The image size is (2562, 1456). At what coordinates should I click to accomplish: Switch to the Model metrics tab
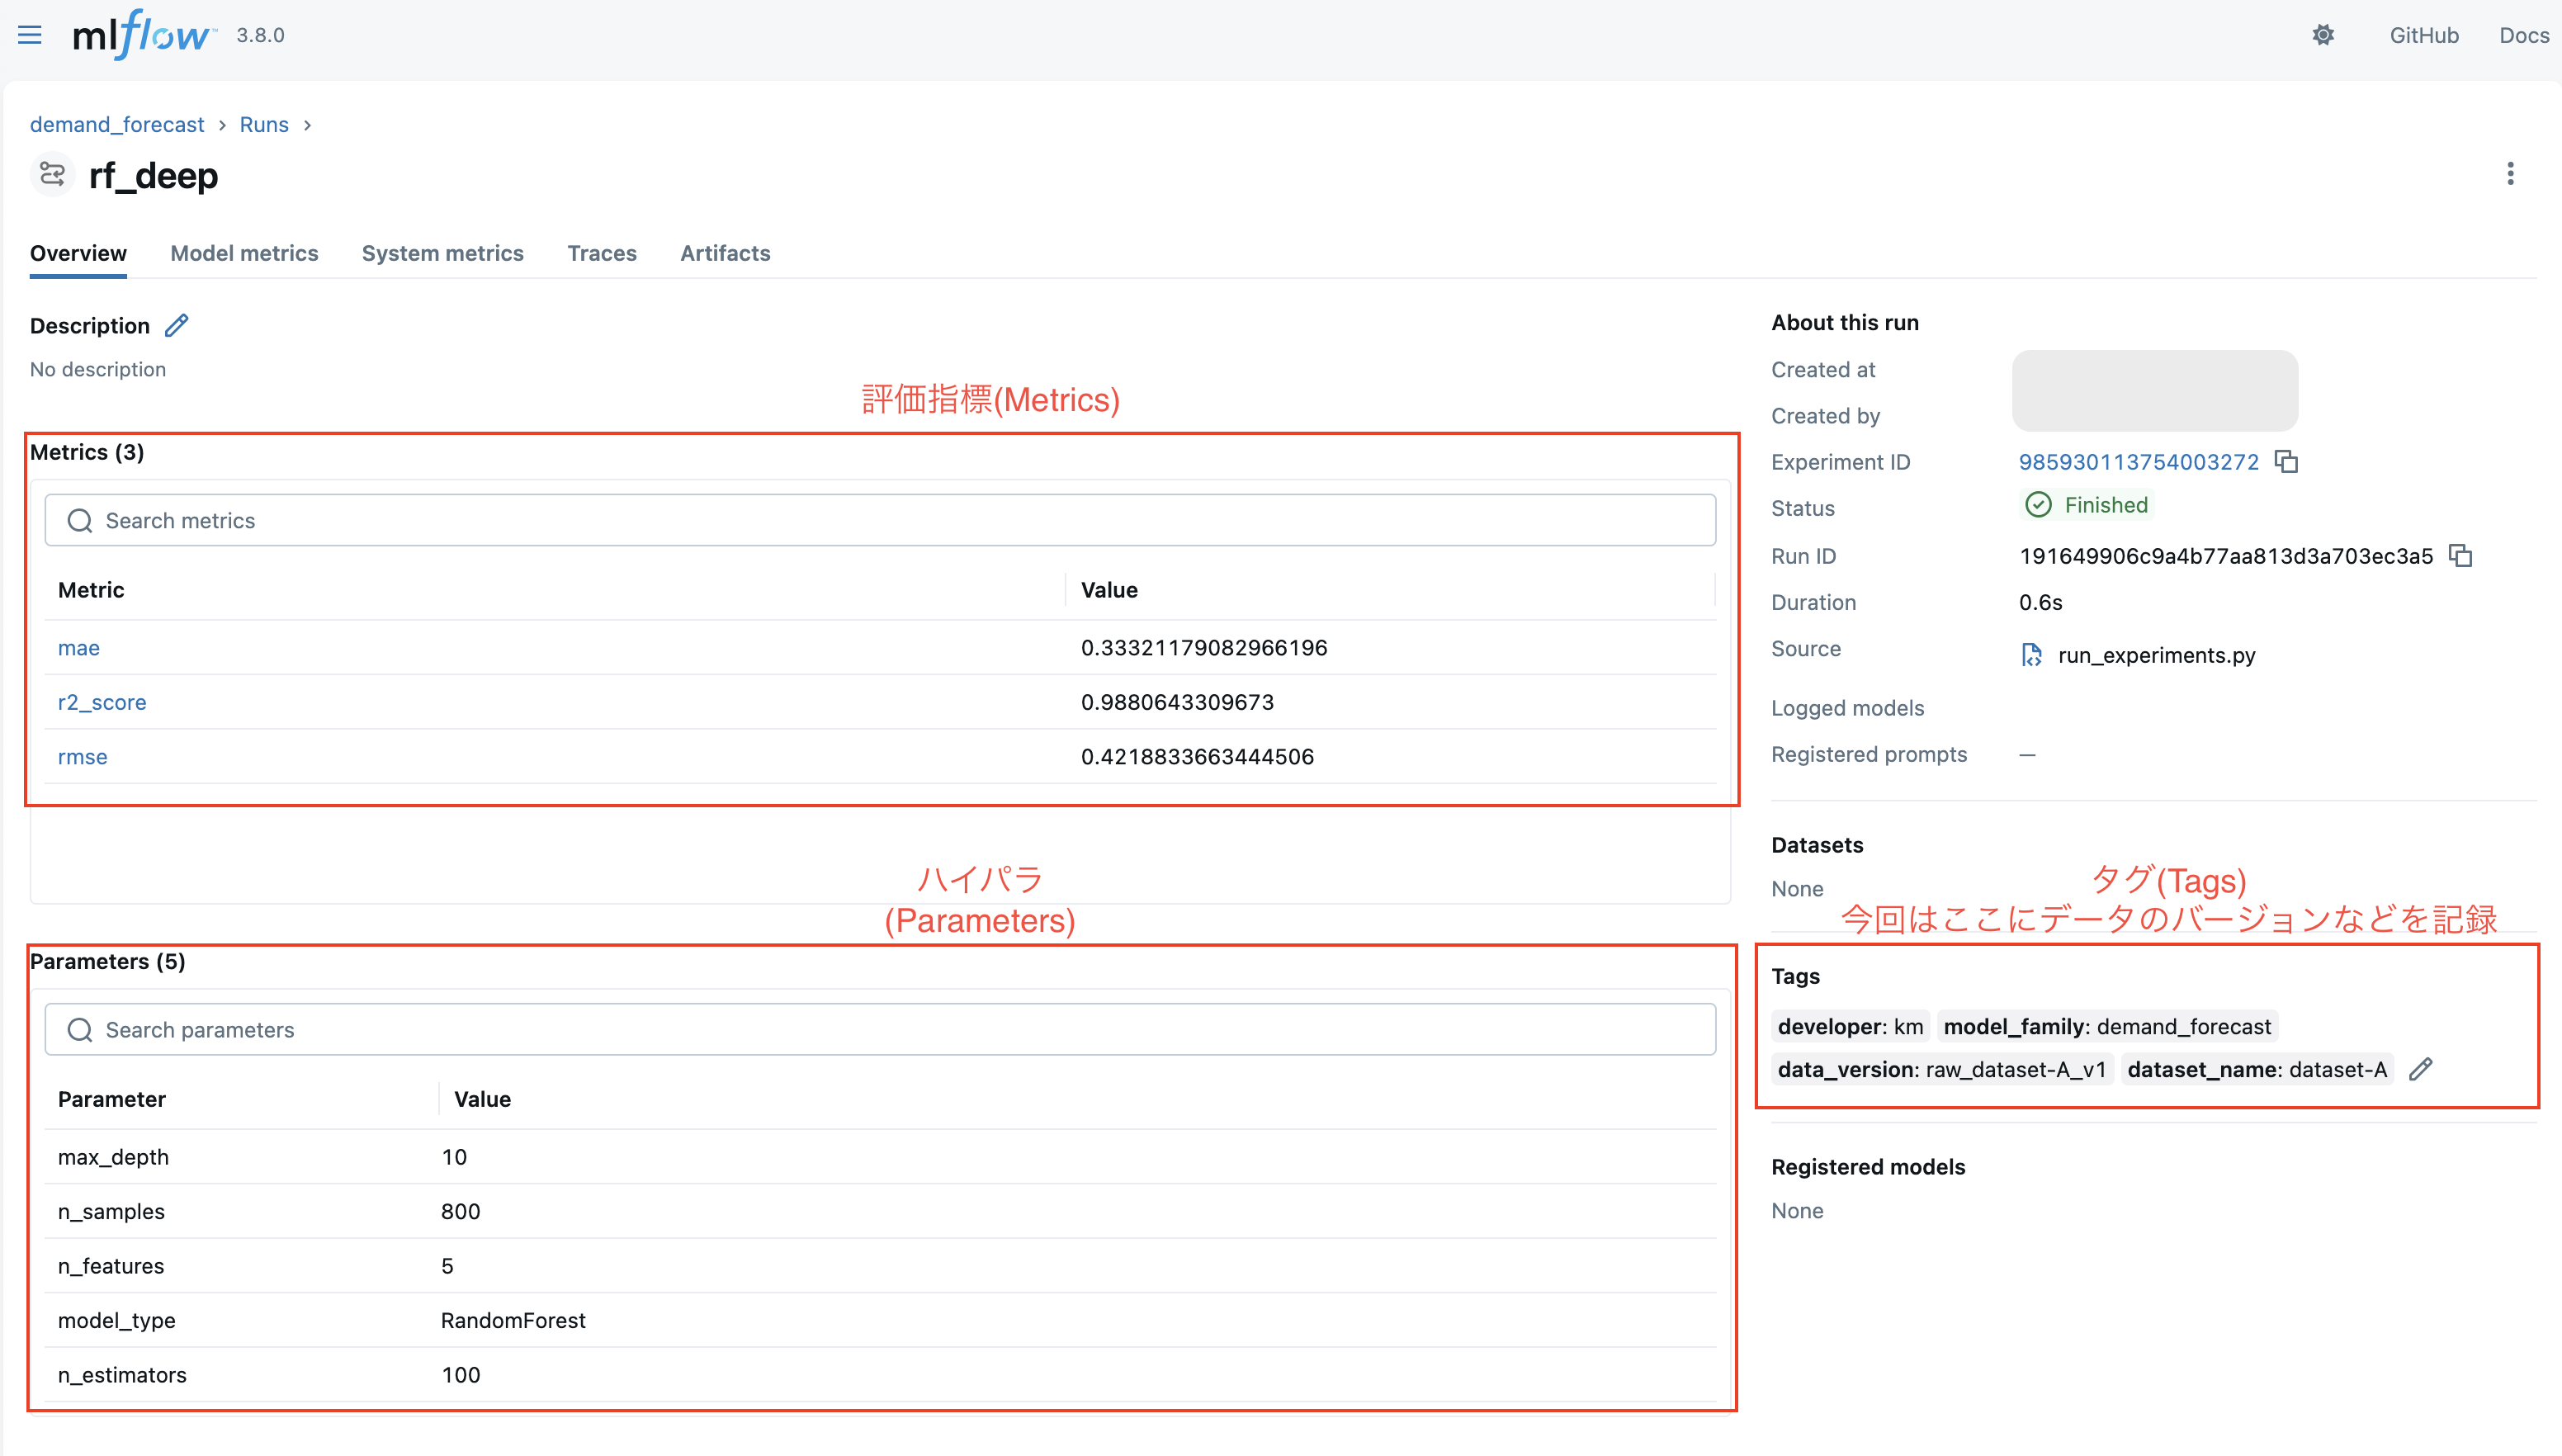(244, 254)
